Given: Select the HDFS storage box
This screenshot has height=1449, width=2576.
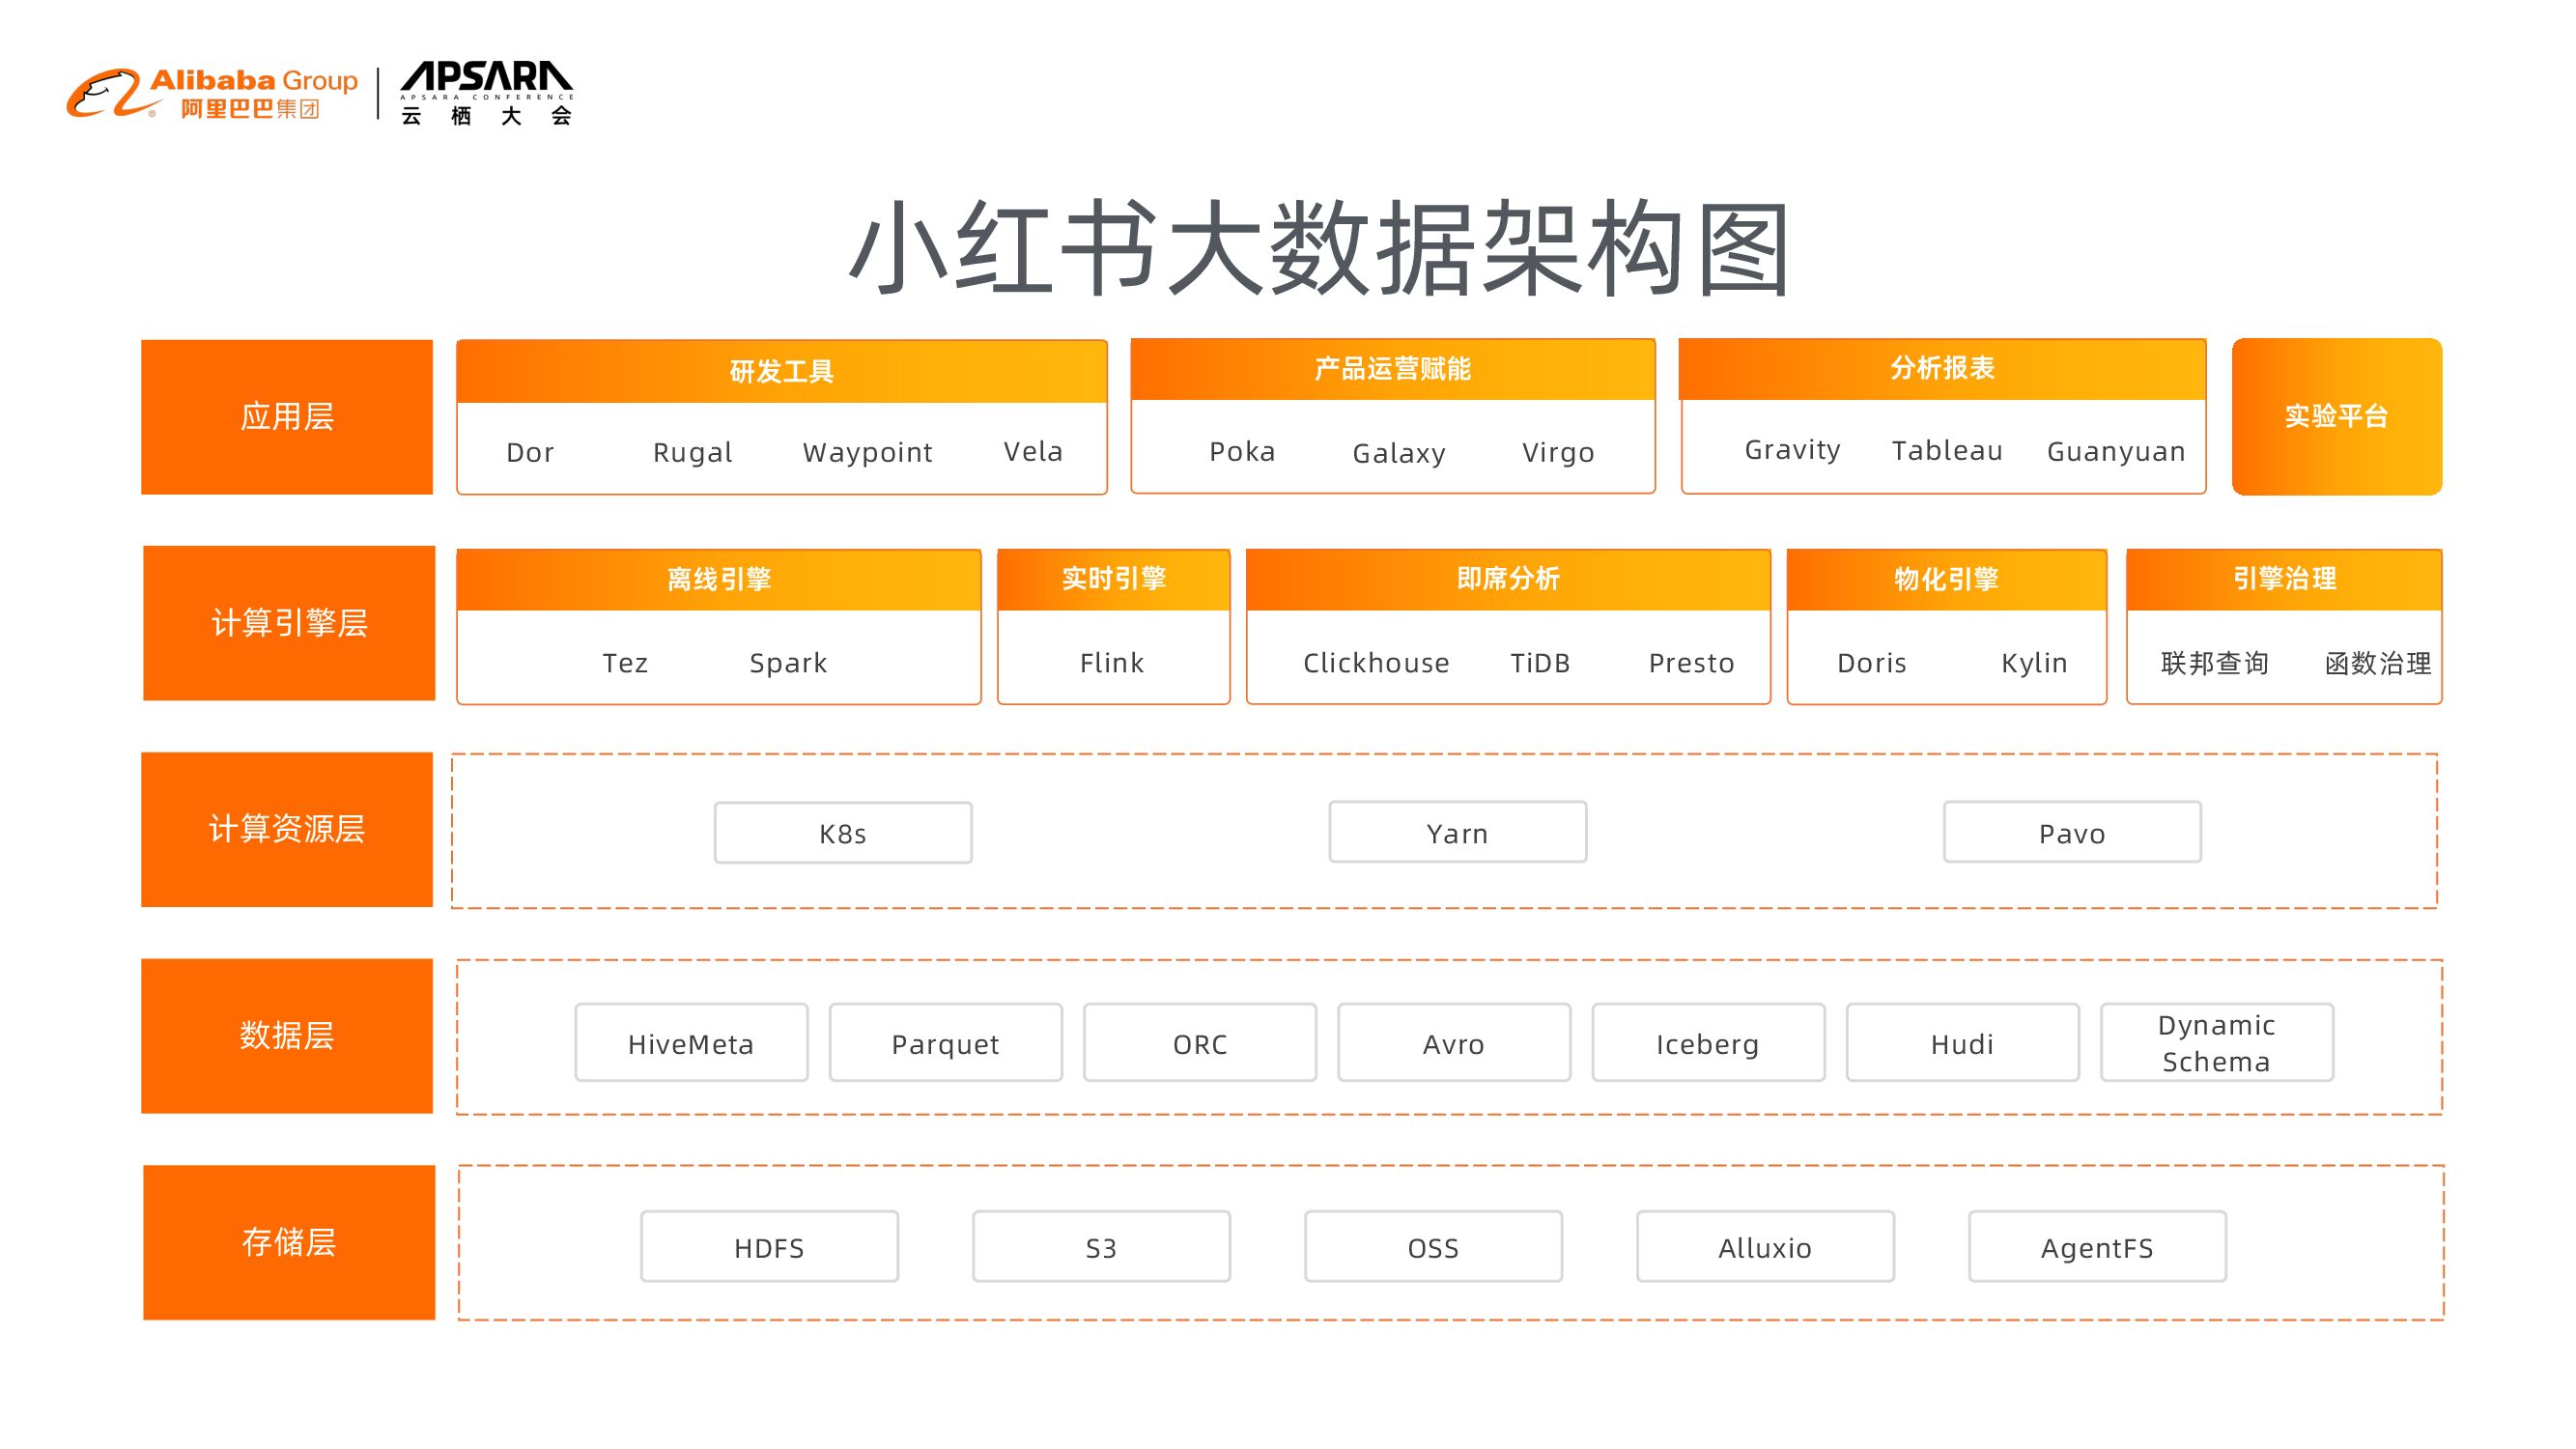Looking at the screenshot, I should tap(769, 1247).
